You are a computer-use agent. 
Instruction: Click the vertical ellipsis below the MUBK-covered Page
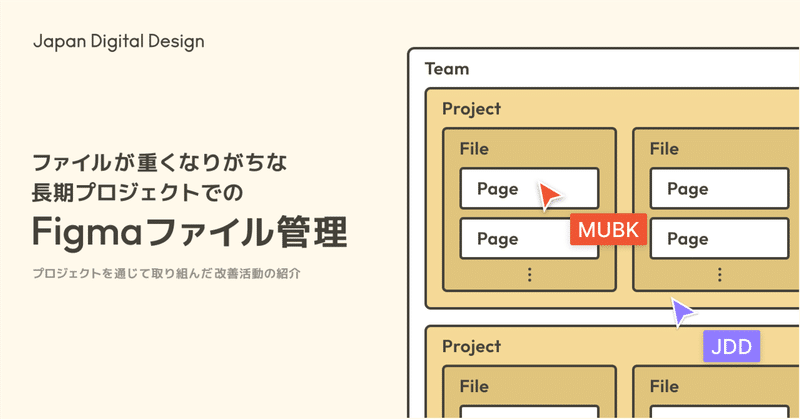(x=529, y=275)
